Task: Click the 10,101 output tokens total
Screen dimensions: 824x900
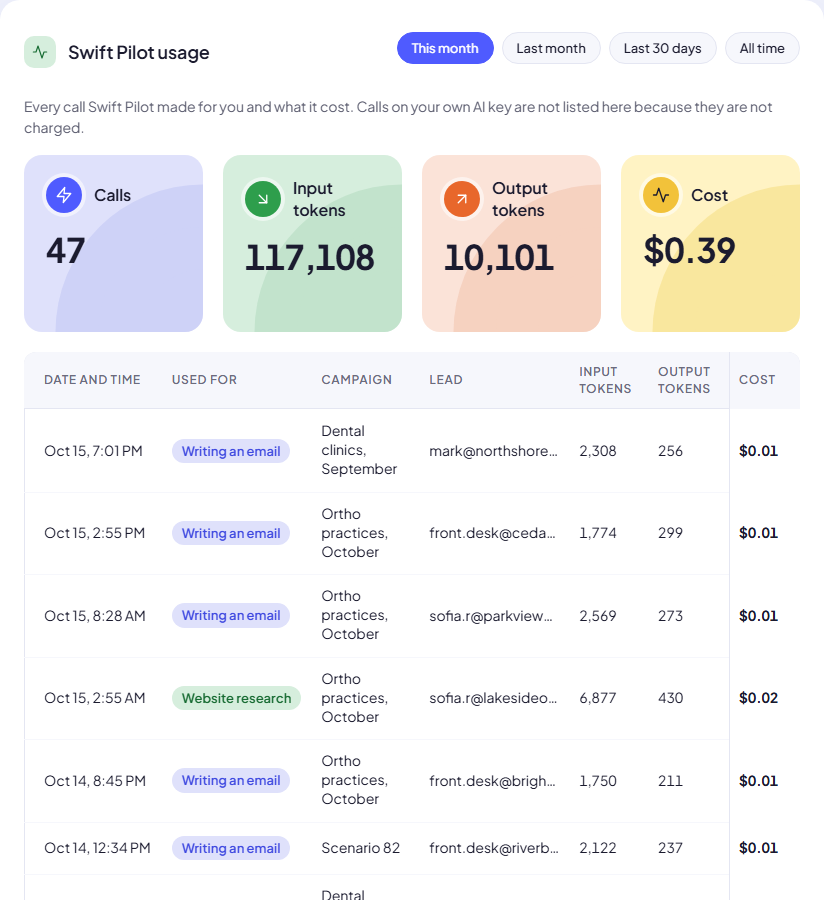Action: click(x=499, y=258)
